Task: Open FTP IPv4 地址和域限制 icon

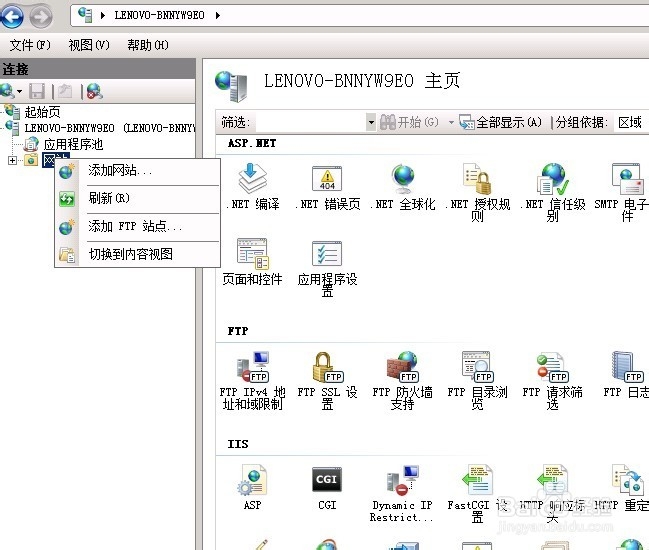Action: click(x=253, y=367)
